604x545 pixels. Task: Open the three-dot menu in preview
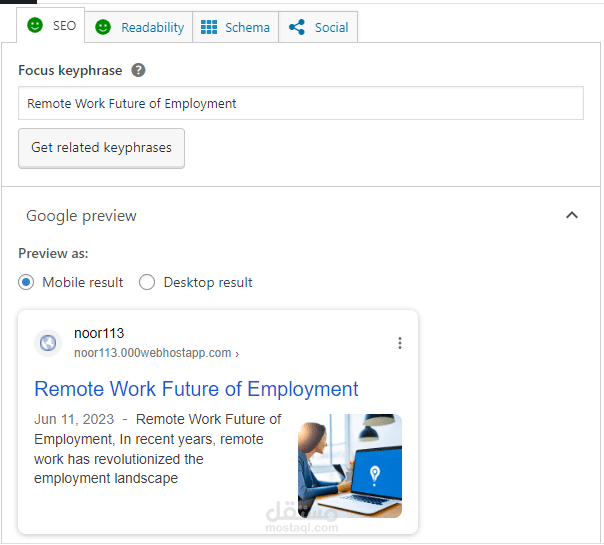click(400, 343)
